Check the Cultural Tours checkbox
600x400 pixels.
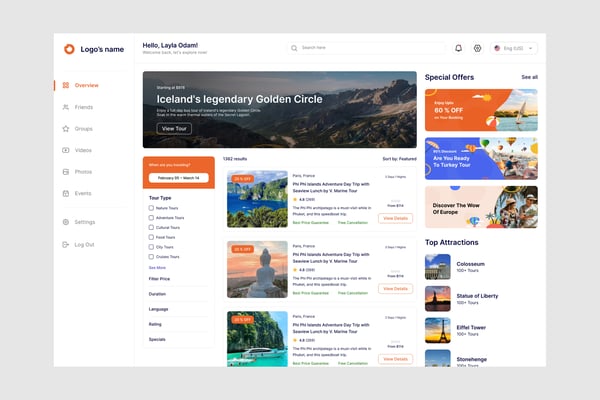click(151, 227)
